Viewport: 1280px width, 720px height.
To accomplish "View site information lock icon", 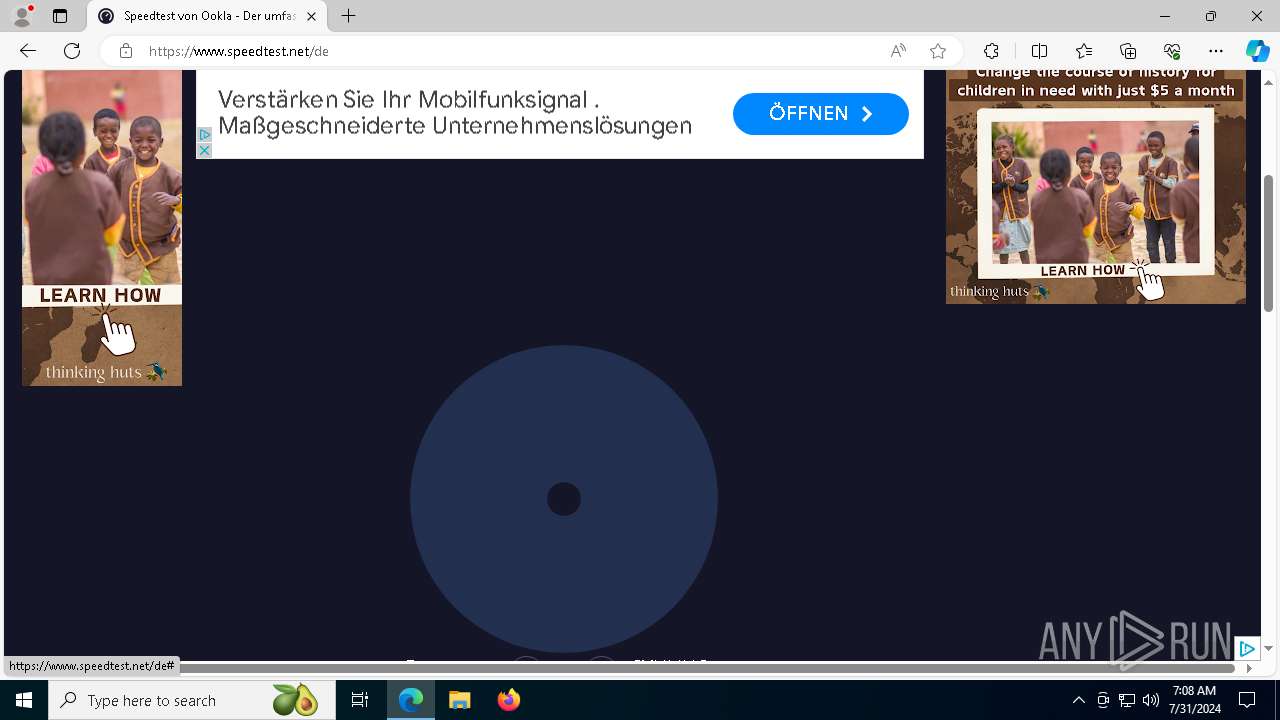I will 126,51.
